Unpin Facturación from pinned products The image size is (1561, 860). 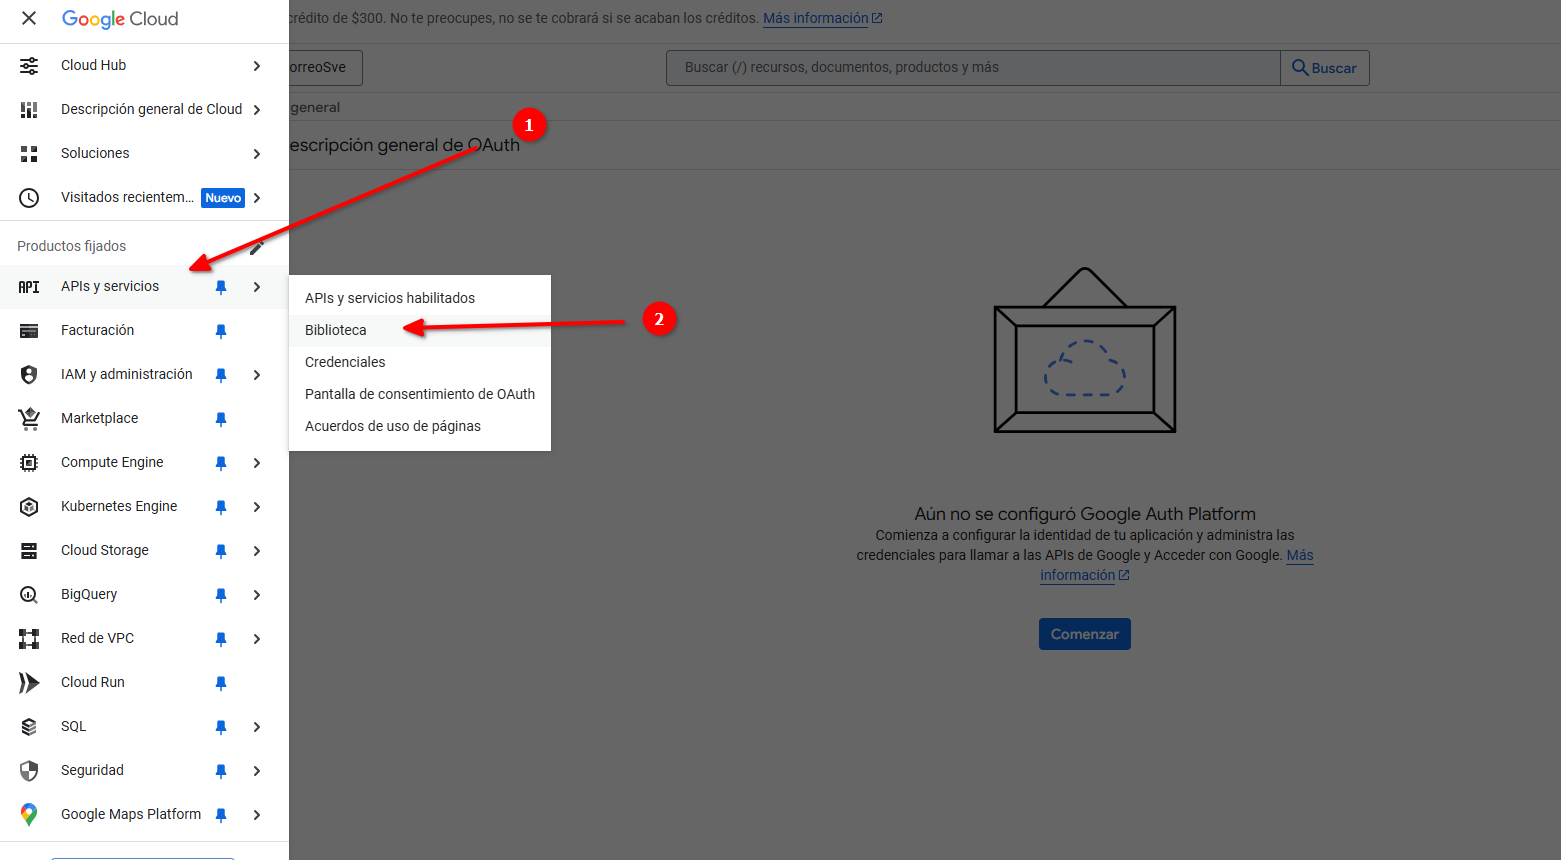(221, 331)
